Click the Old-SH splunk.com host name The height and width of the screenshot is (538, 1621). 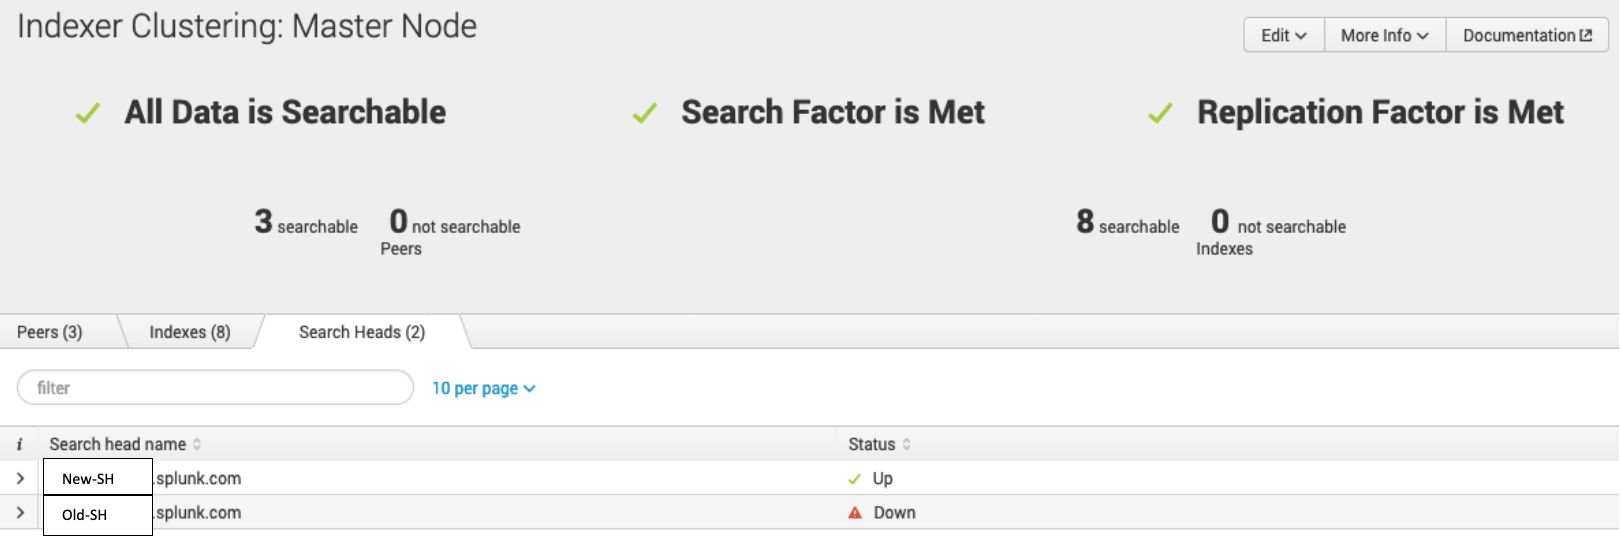click(x=150, y=513)
